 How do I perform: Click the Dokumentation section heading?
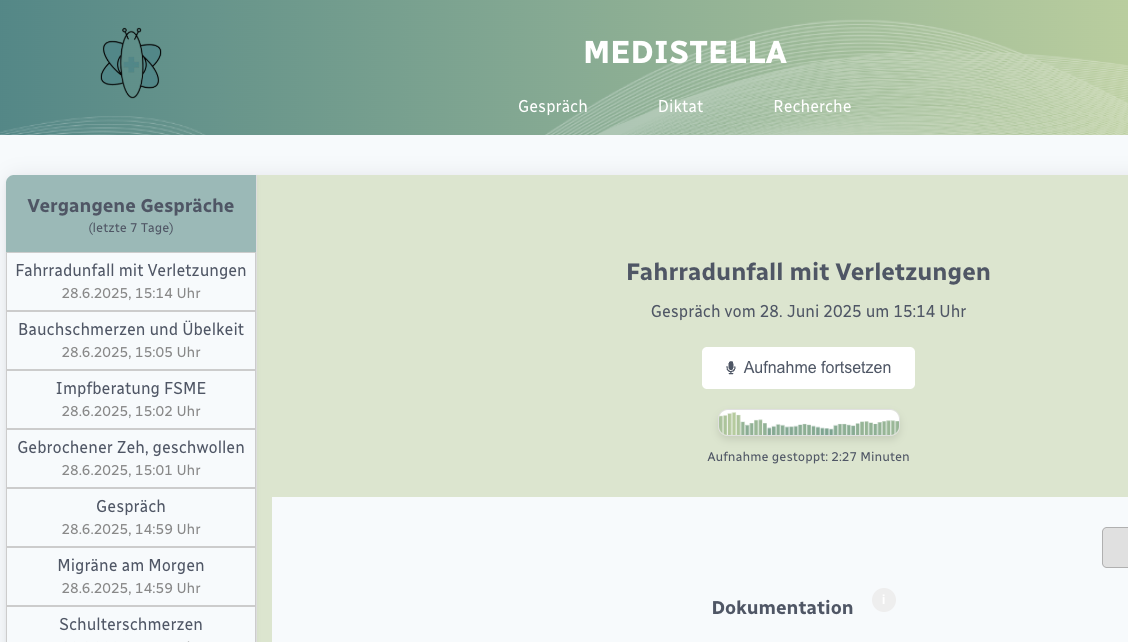coord(782,608)
